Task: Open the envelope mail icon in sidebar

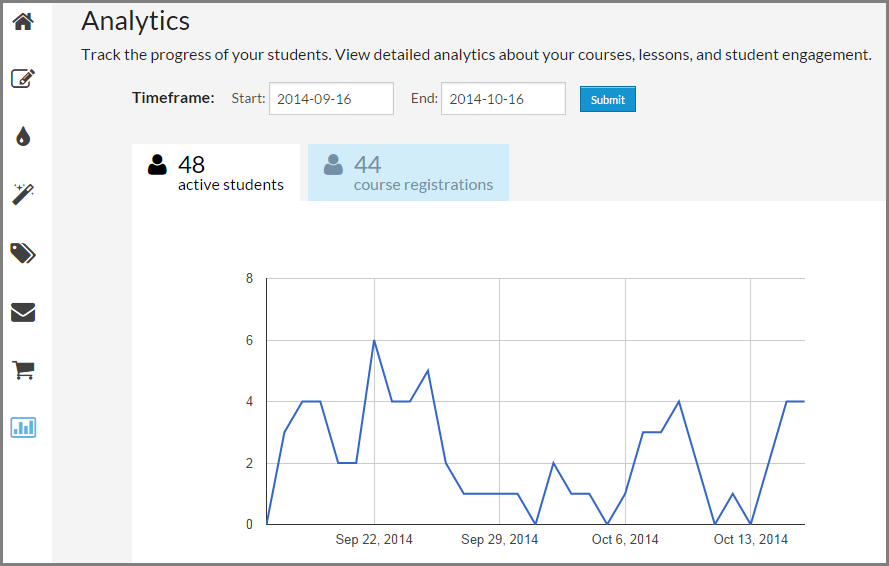Action: pos(23,312)
